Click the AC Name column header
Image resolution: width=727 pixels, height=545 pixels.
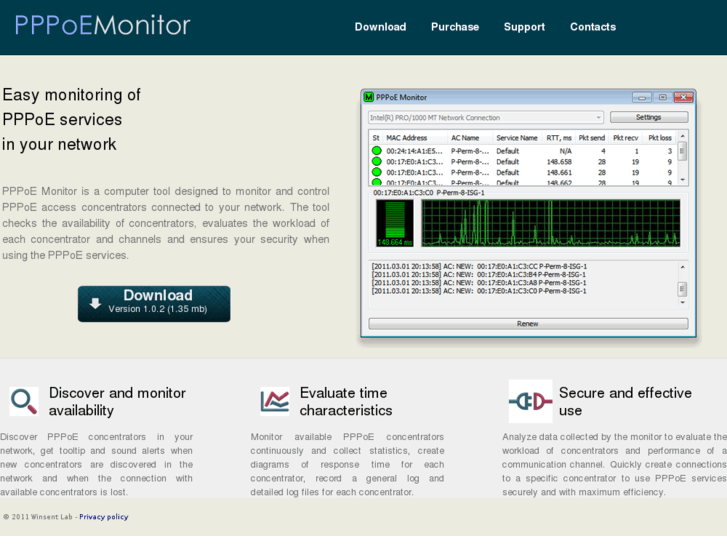tap(465, 138)
